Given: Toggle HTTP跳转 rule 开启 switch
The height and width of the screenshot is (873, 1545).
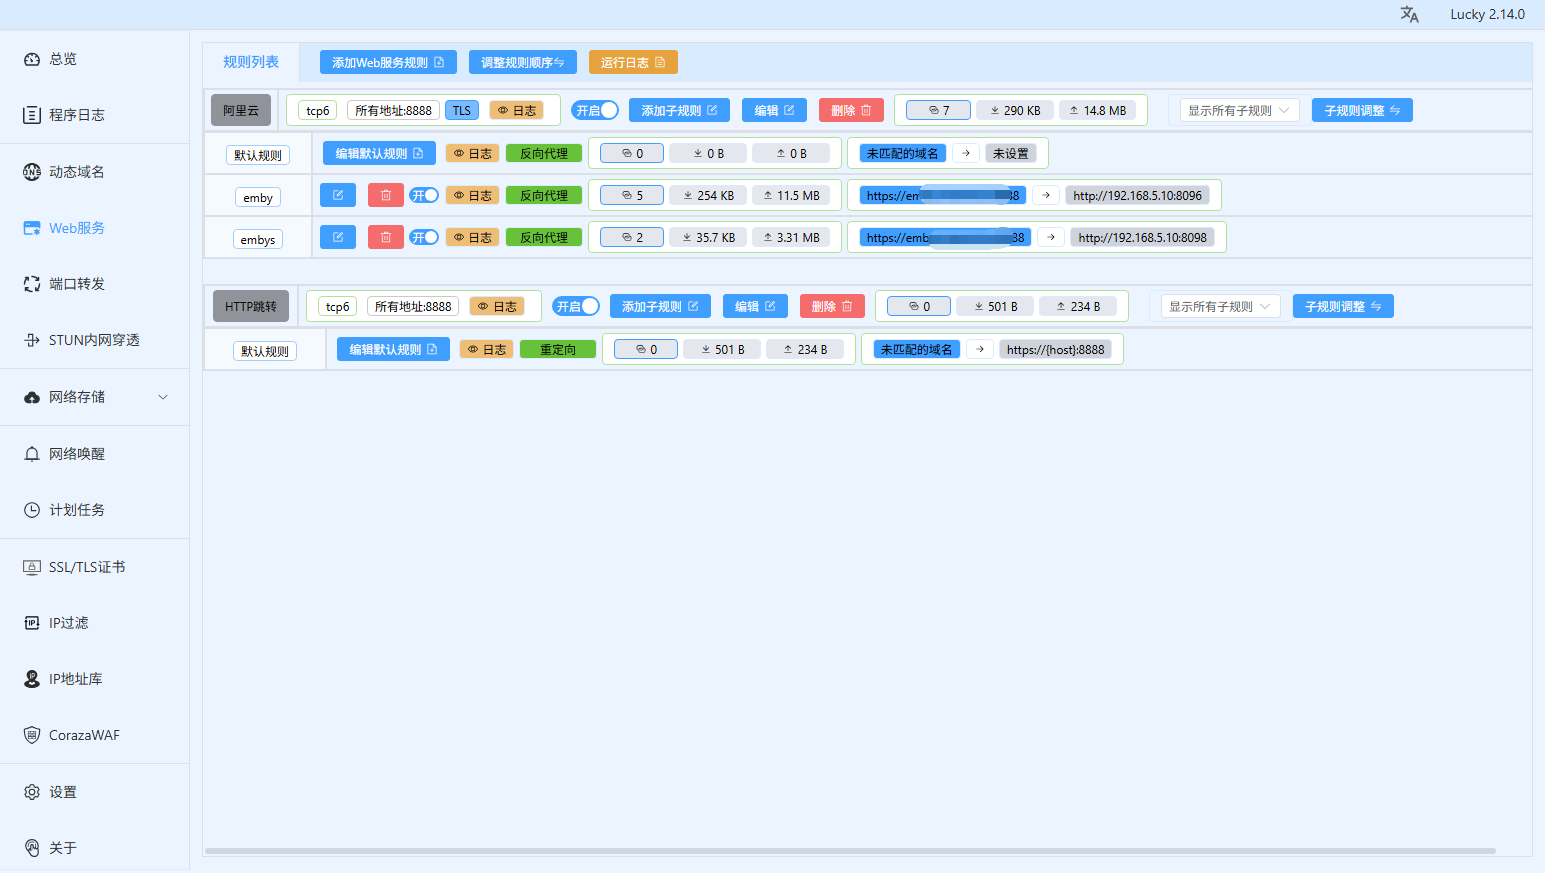Looking at the screenshot, I should coord(576,306).
